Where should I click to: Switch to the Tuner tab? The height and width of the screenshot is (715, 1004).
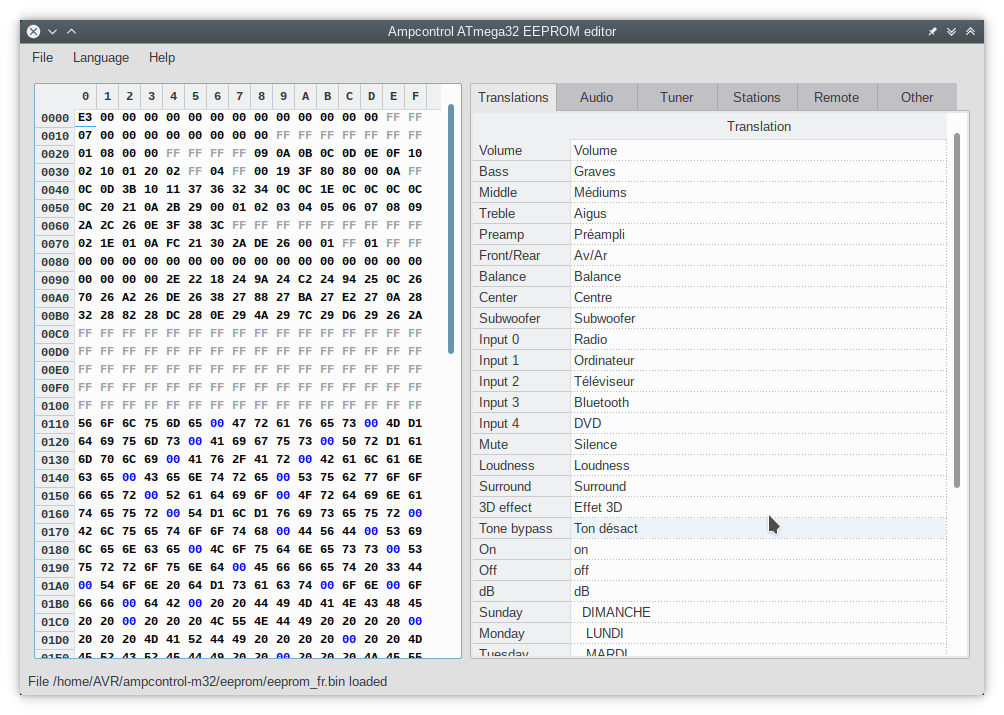click(x=676, y=97)
